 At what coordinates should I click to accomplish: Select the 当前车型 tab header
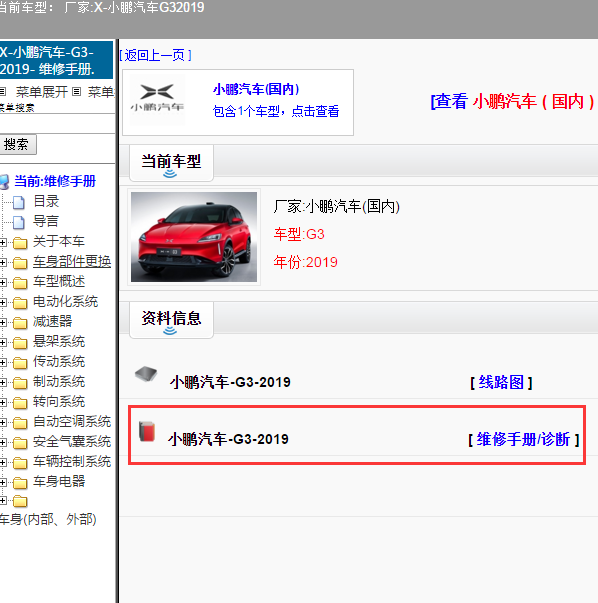coord(171,163)
